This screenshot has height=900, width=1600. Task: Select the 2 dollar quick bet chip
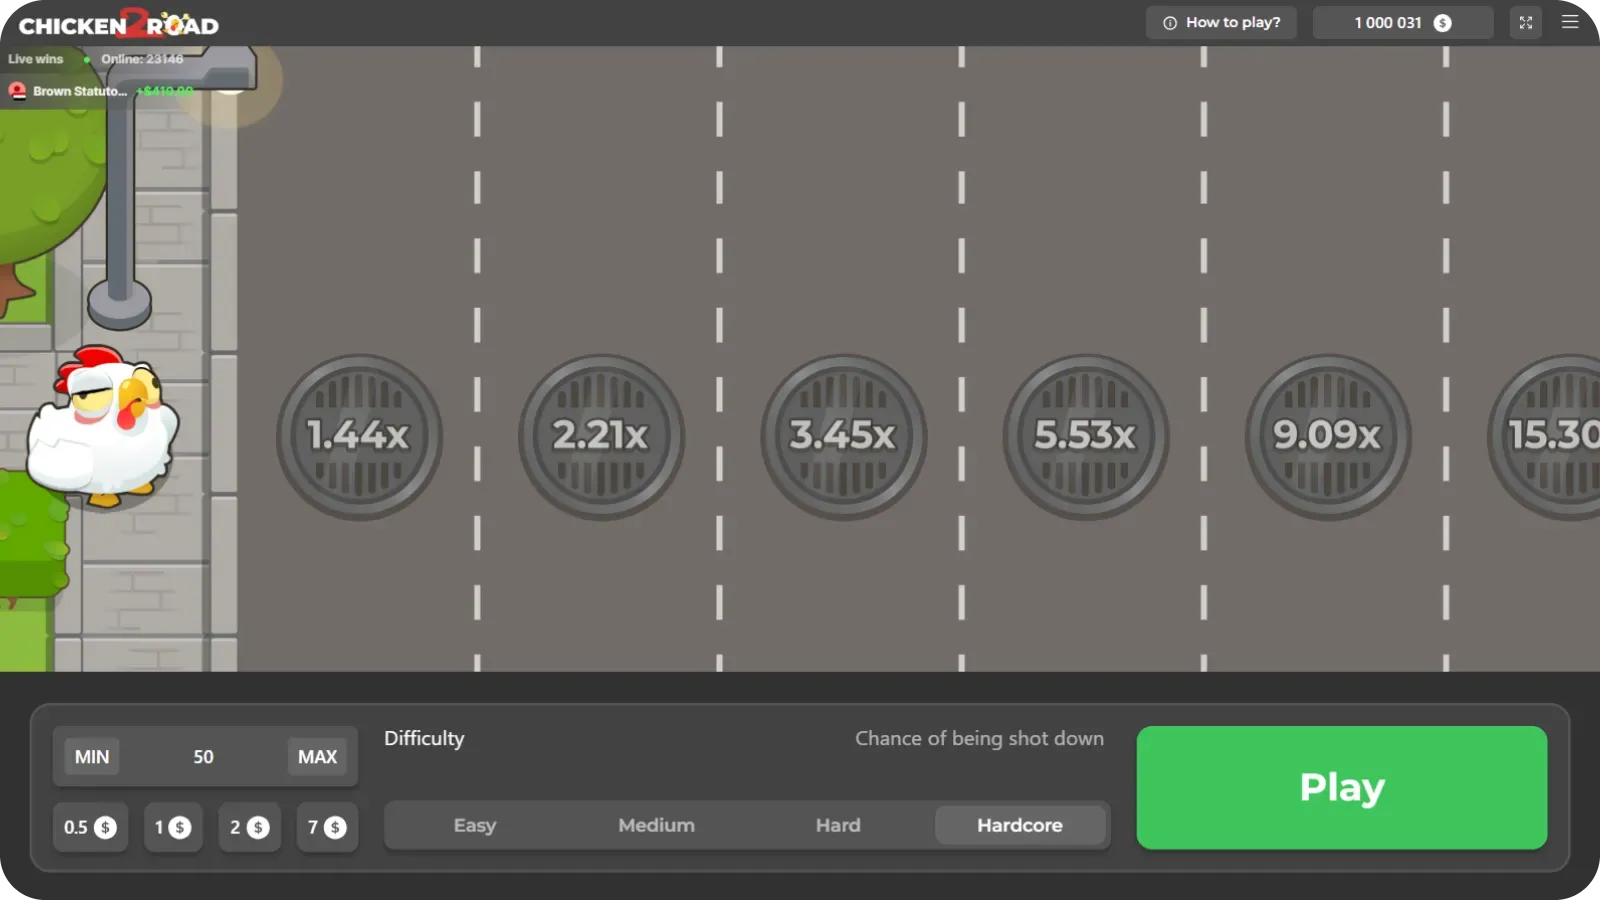[249, 827]
